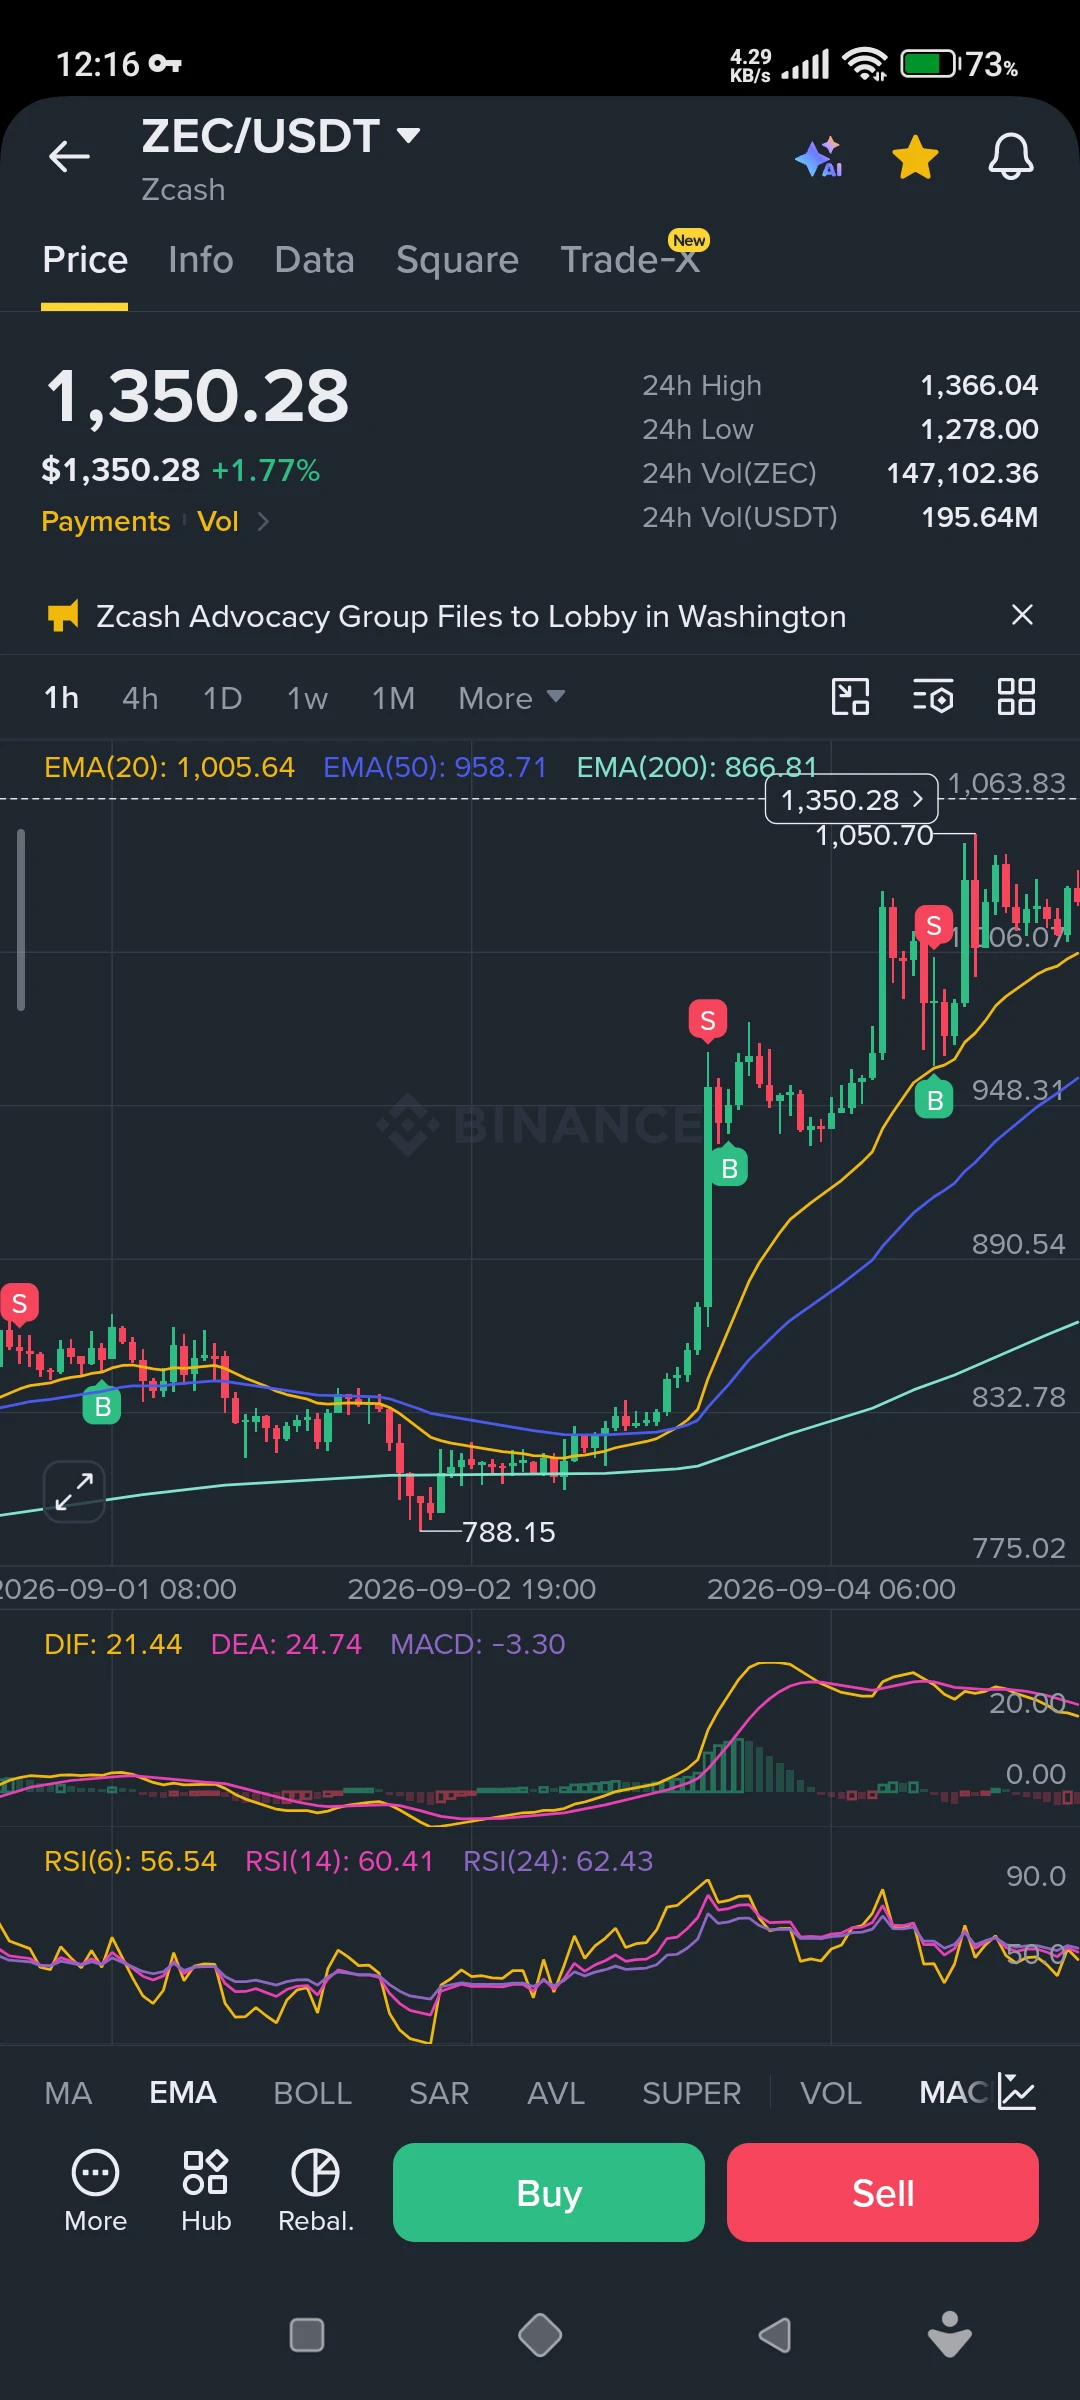The height and width of the screenshot is (2400, 1080).
Task: Select the 1w timeframe
Action: point(307,698)
